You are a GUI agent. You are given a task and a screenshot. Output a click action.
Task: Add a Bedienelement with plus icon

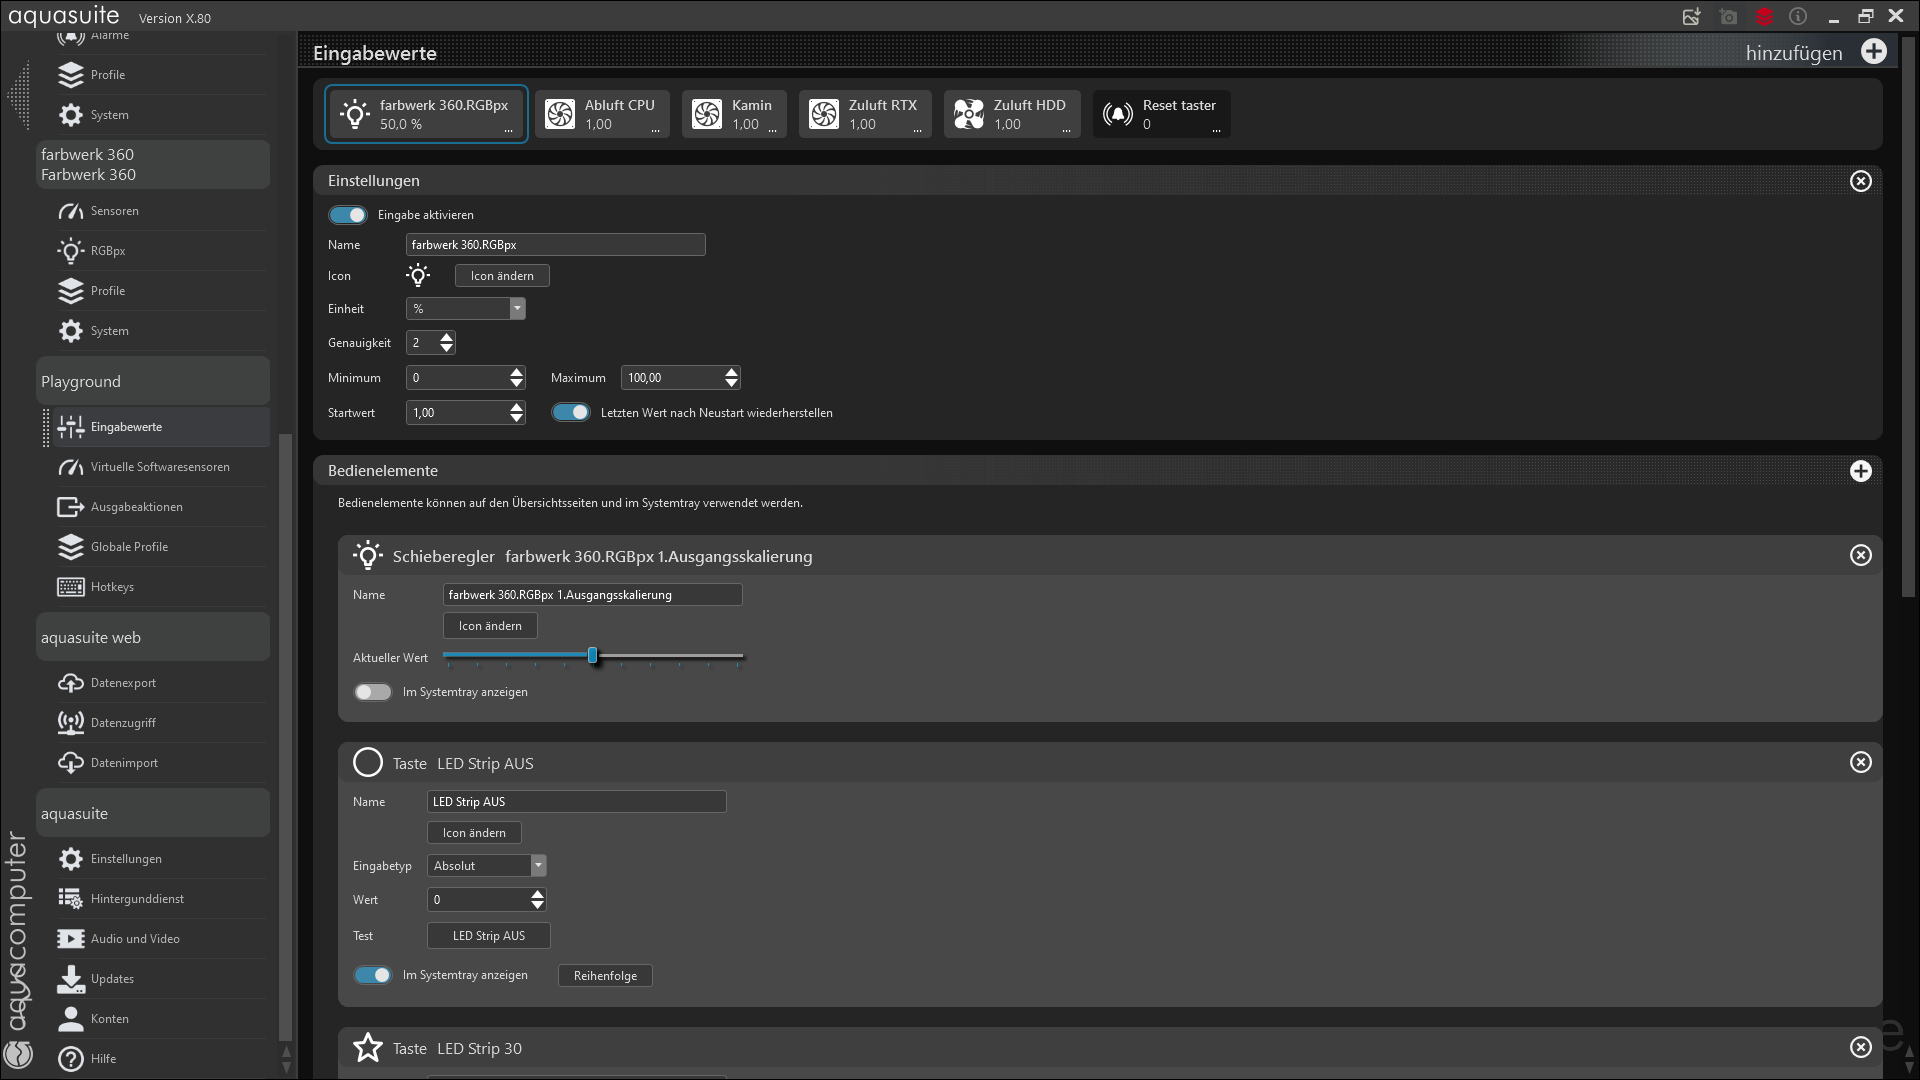1860,471
